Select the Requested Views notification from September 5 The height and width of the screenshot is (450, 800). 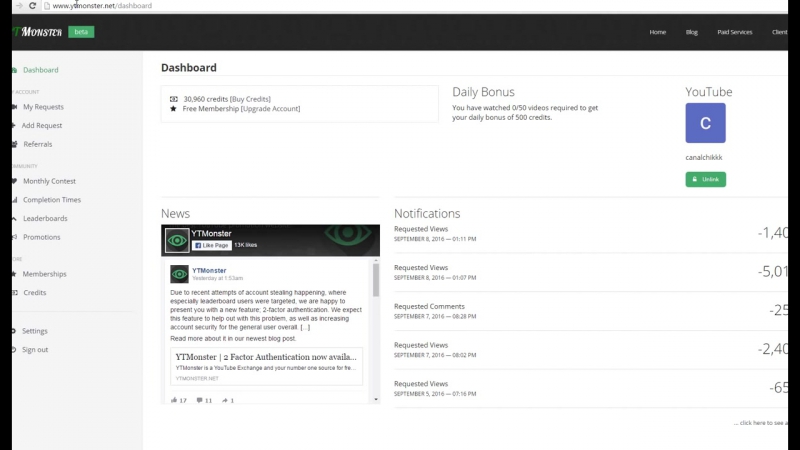(590, 389)
